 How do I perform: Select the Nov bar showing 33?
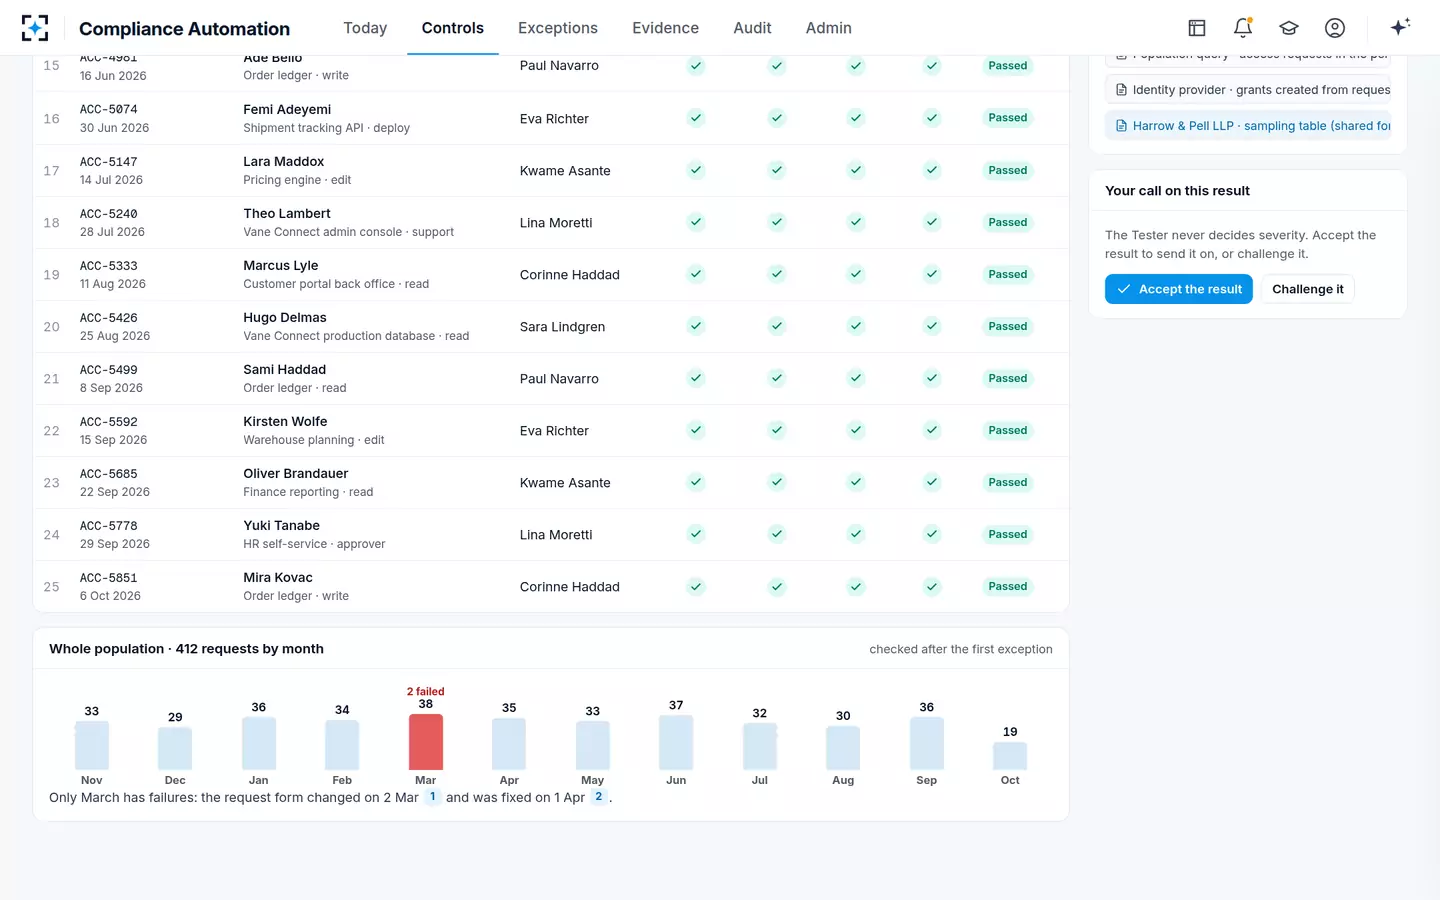(x=92, y=745)
